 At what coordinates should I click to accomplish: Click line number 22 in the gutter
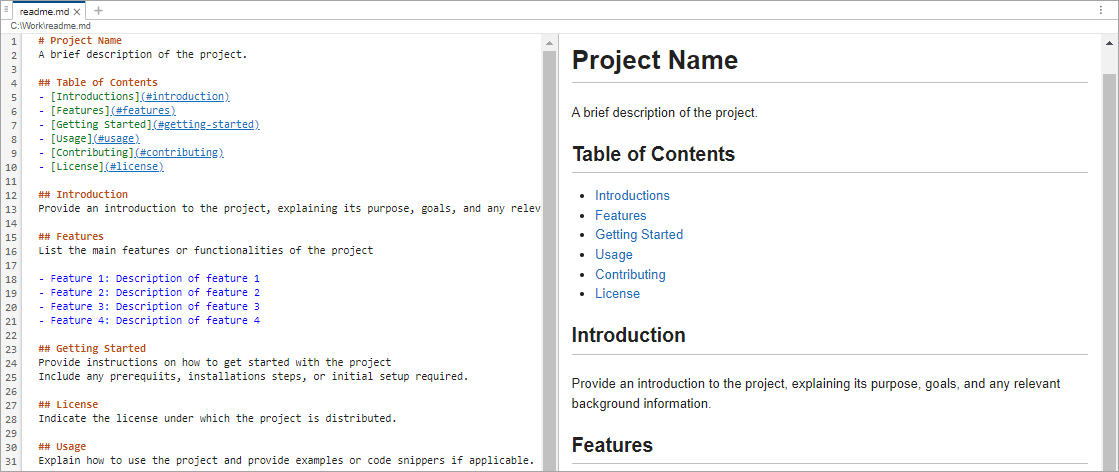tap(13, 335)
